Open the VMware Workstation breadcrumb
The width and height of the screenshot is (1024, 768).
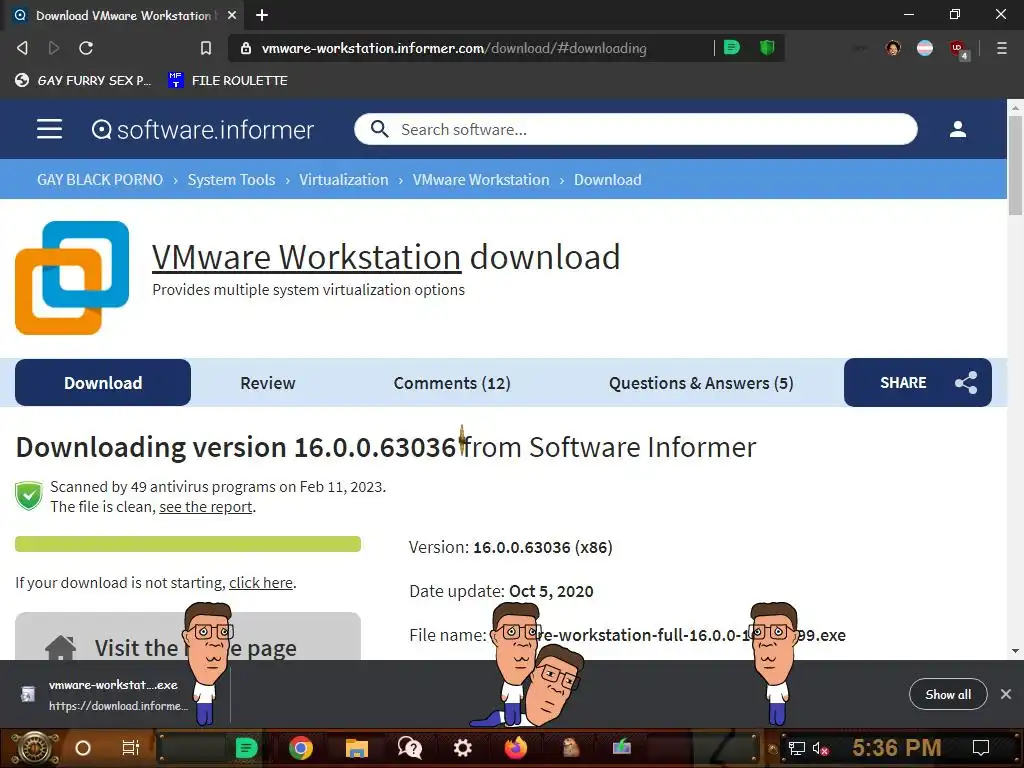click(481, 180)
